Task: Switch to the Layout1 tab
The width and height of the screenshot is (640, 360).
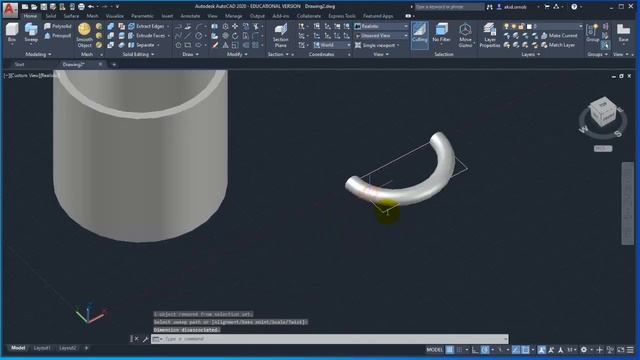Action: pyautogui.click(x=42, y=348)
